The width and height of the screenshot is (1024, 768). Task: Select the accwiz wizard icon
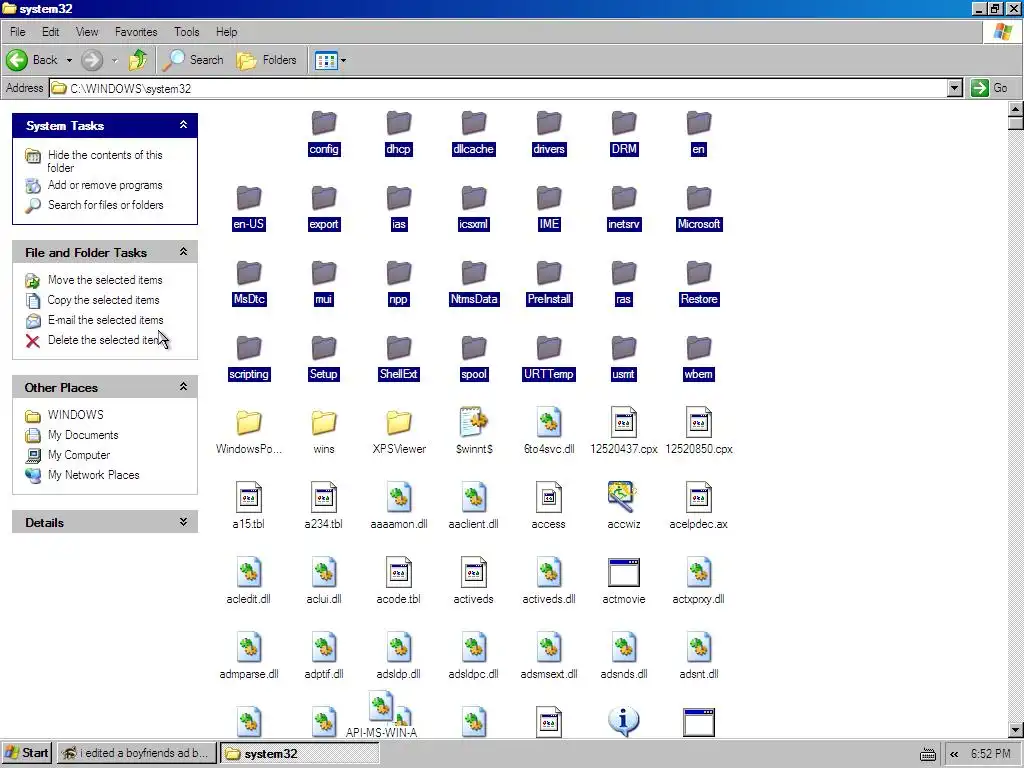point(622,497)
